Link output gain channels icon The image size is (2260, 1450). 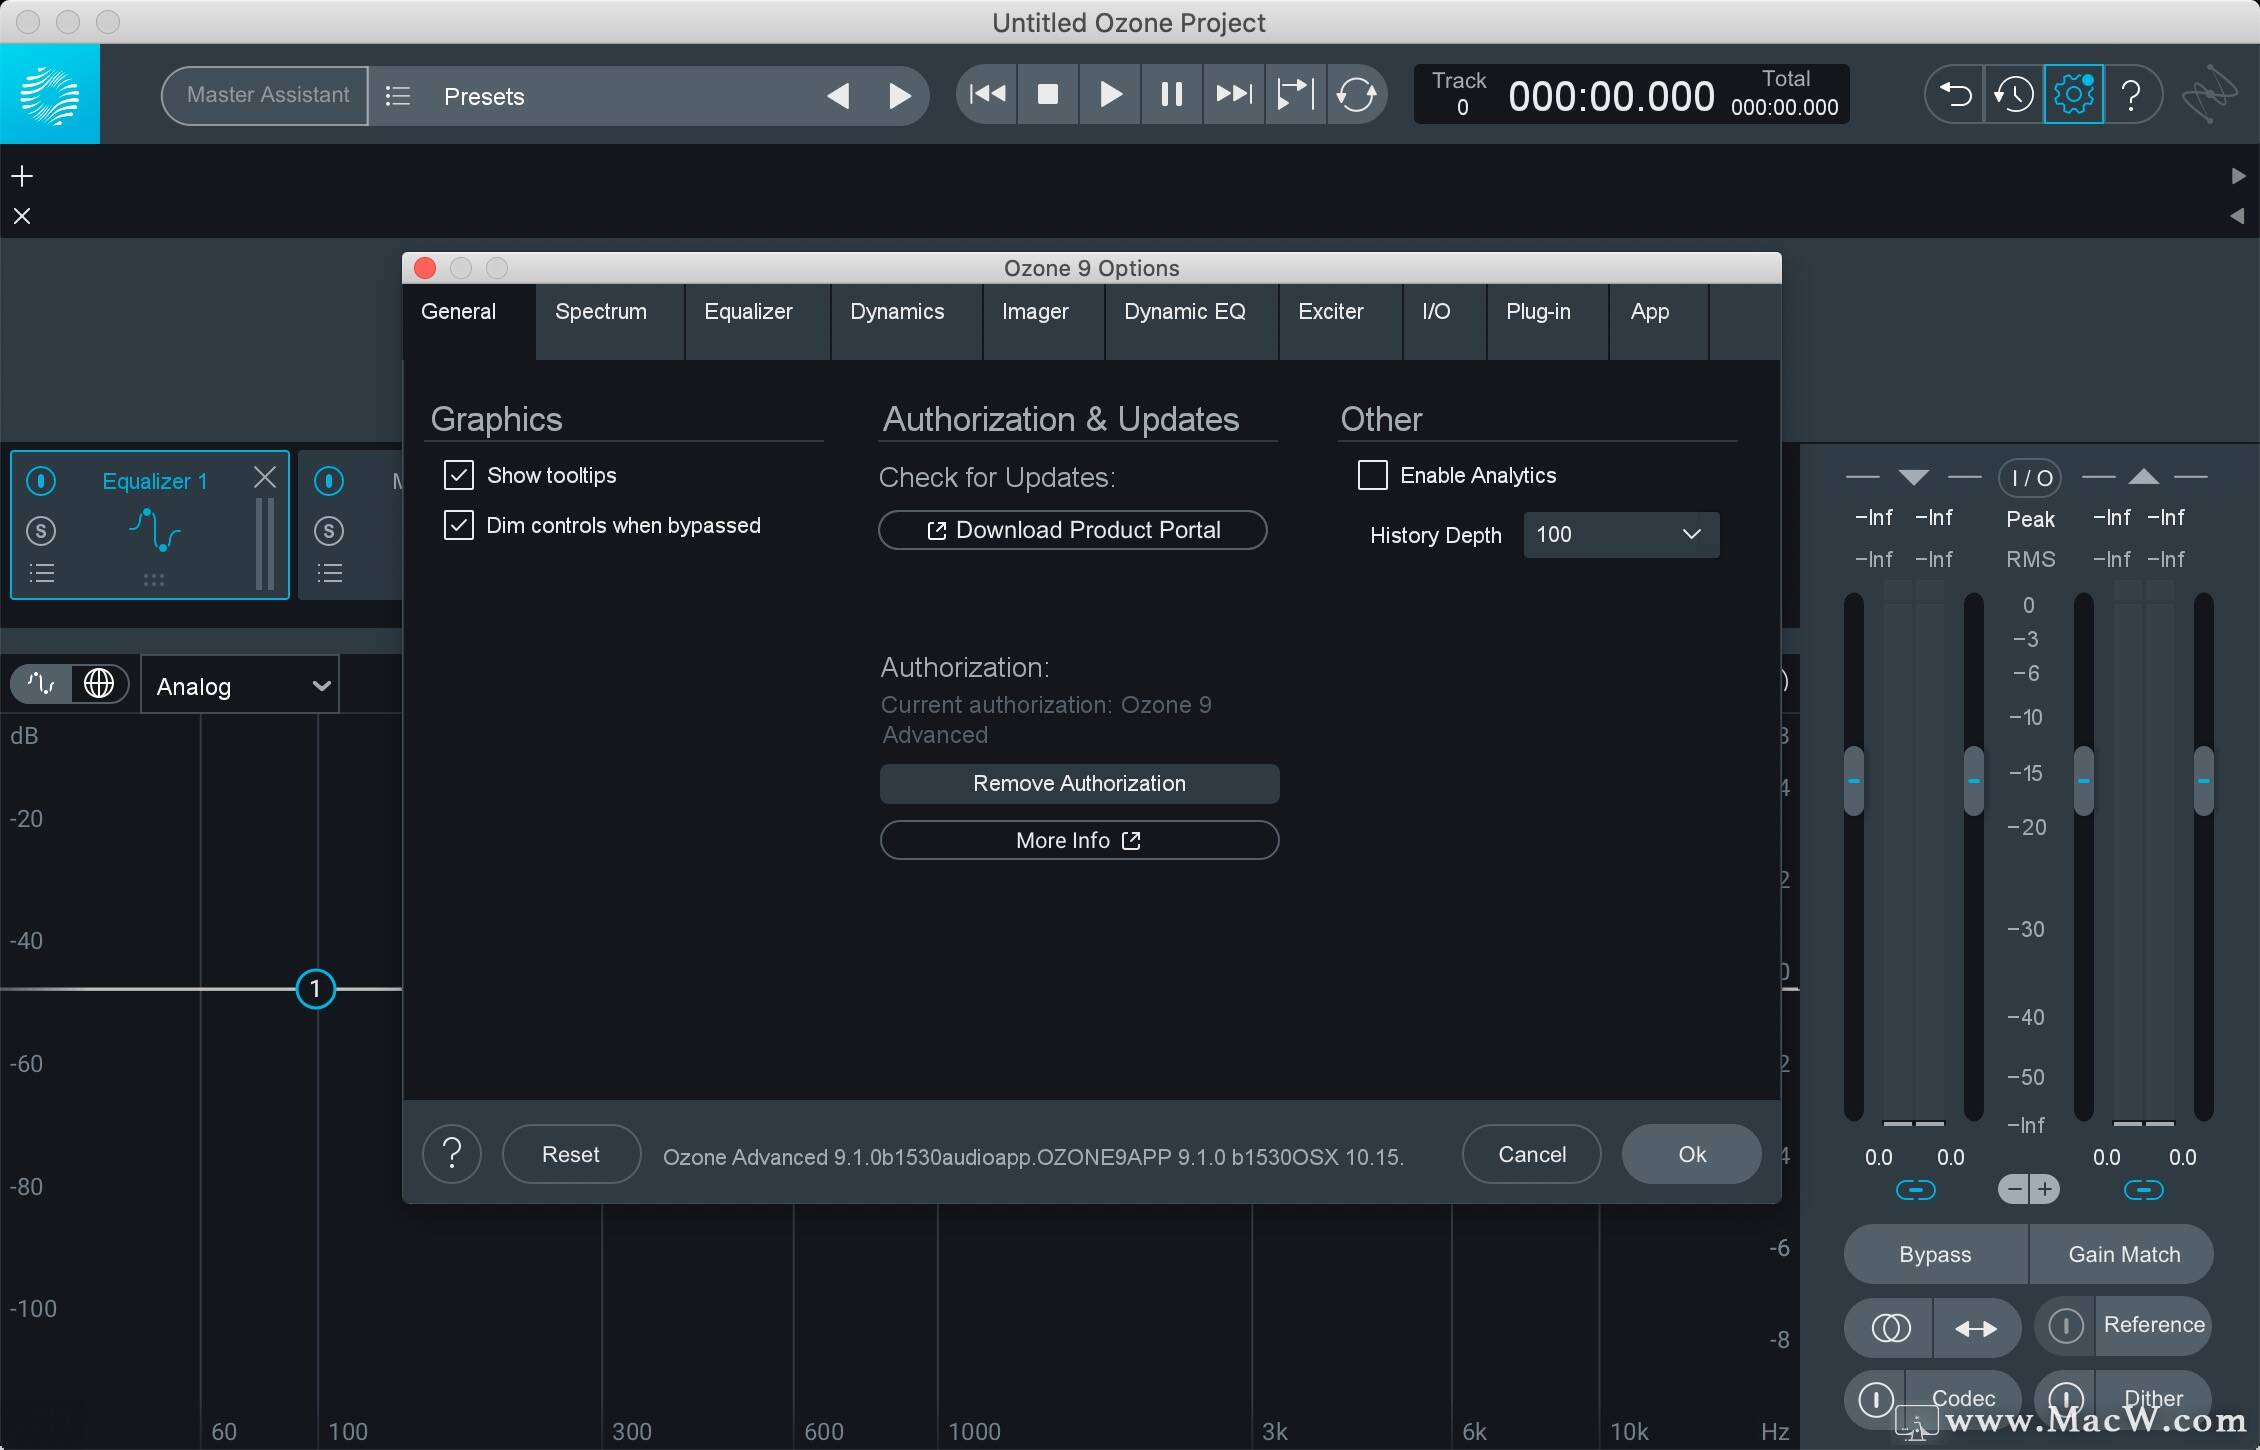pyautogui.click(x=2143, y=1190)
